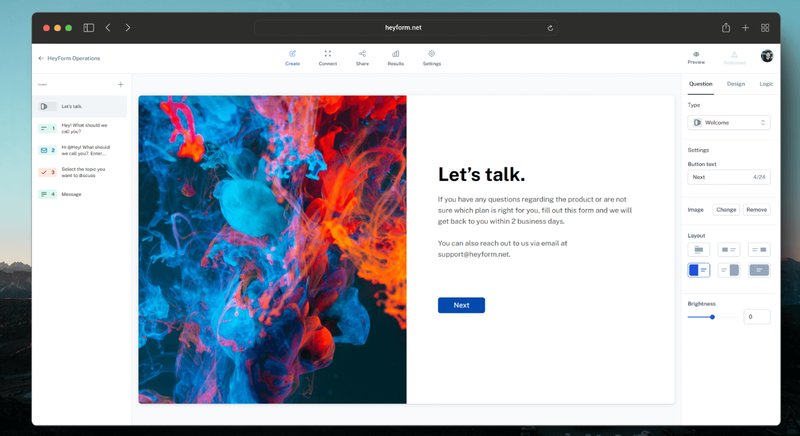800x436 pixels.
Task: Open the Connect integrations section
Action: click(x=328, y=57)
